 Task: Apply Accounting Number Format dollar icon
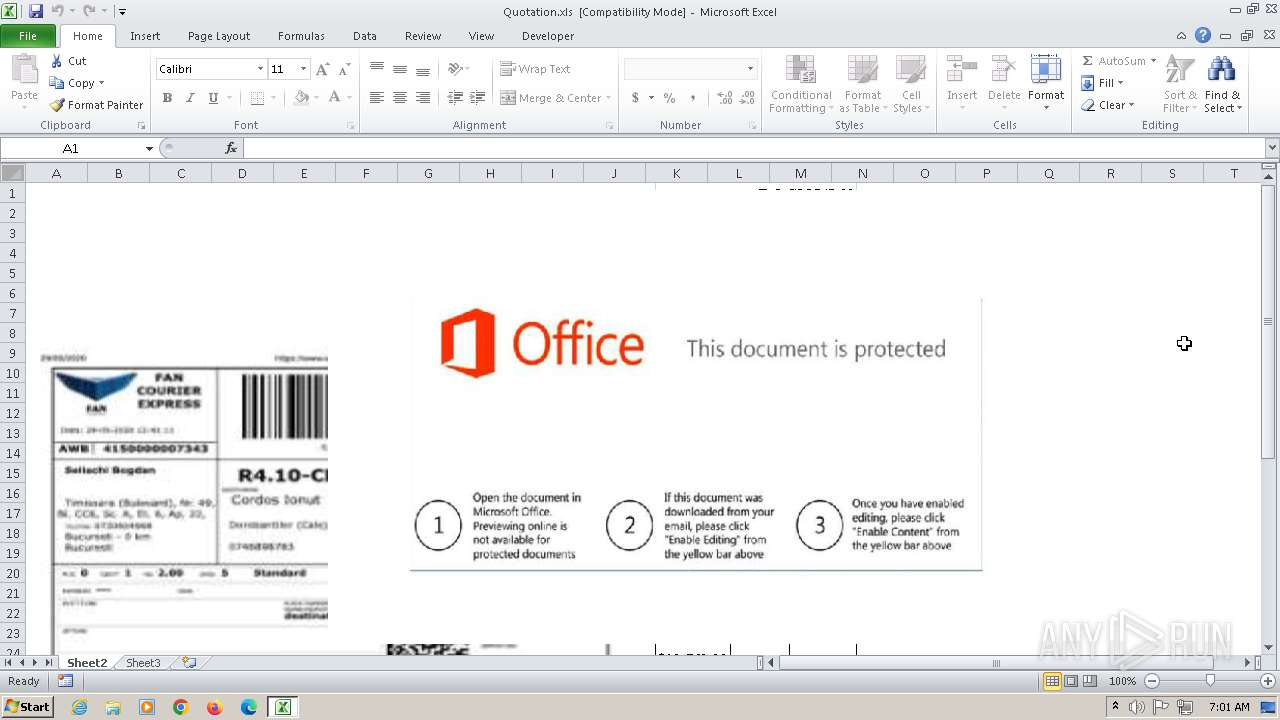(x=635, y=98)
